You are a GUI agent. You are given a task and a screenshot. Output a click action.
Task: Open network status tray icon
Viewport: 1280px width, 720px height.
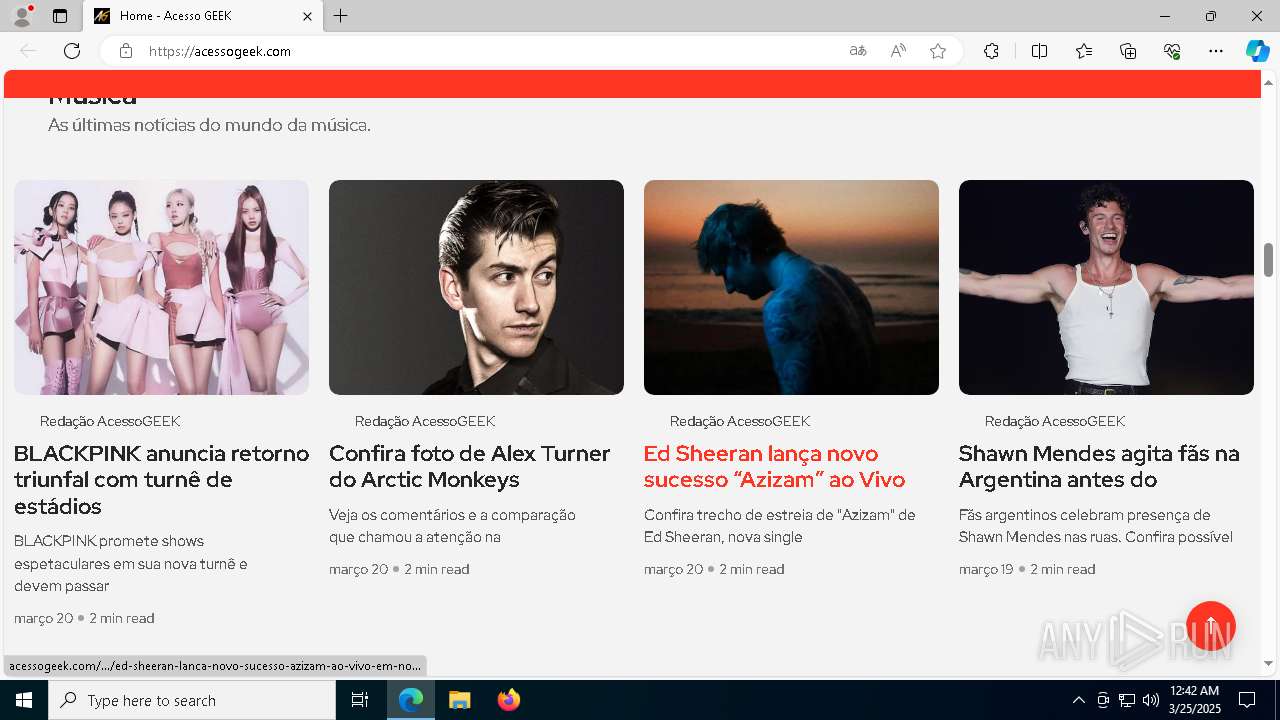point(1127,700)
